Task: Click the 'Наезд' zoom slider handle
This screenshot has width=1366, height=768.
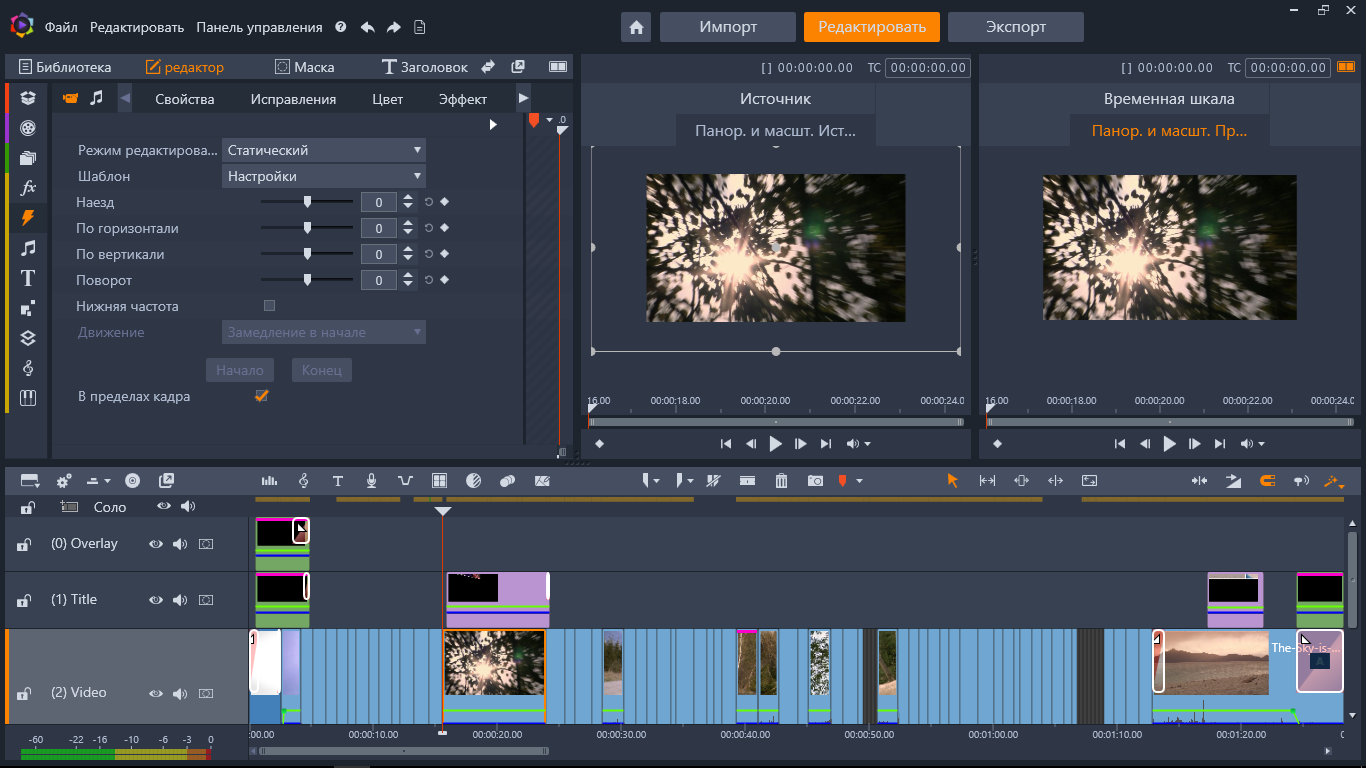Action: pos(308,202)
